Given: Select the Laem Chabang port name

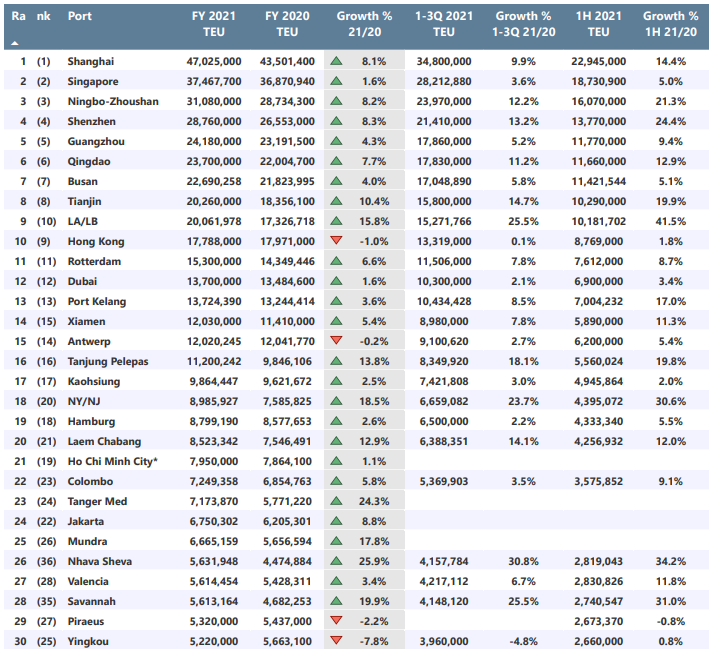Looking at the screenshot, I should coord(104,442).
